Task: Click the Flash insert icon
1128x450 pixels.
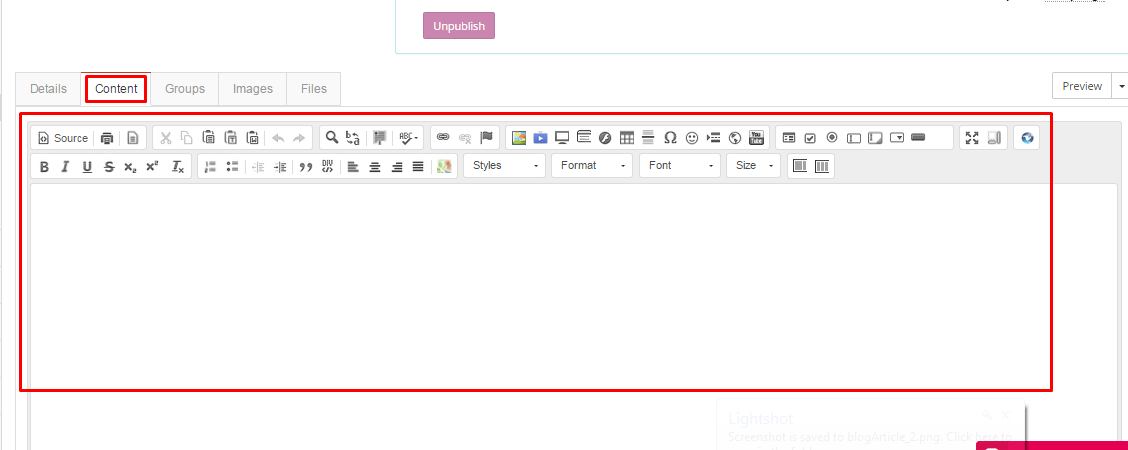Action: 605,138
